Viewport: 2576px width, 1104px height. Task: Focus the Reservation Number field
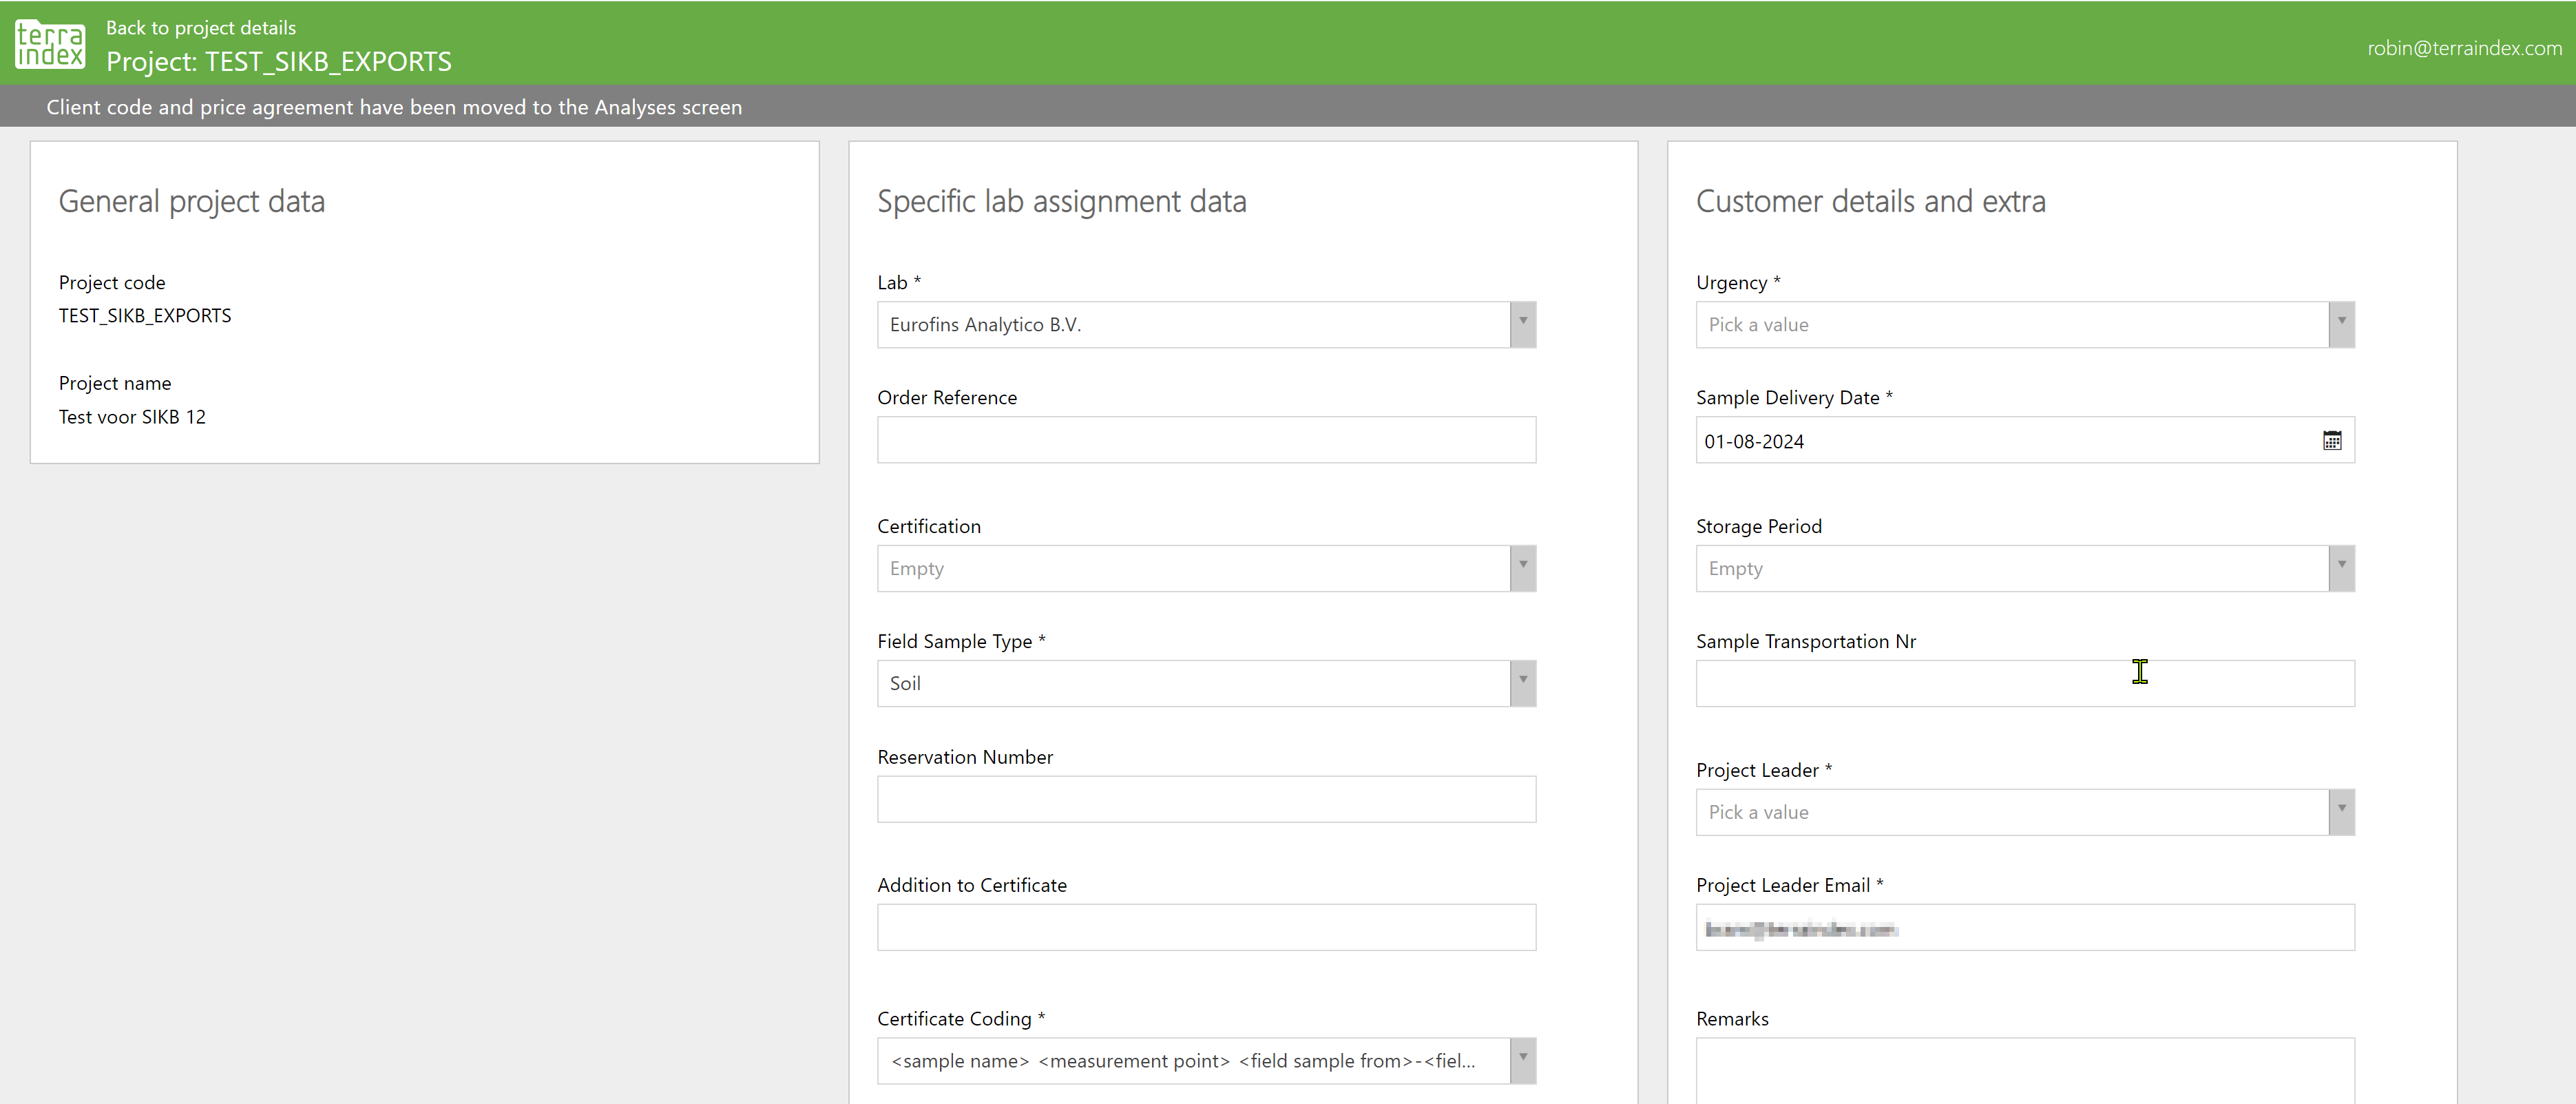tap(1205, 799)
